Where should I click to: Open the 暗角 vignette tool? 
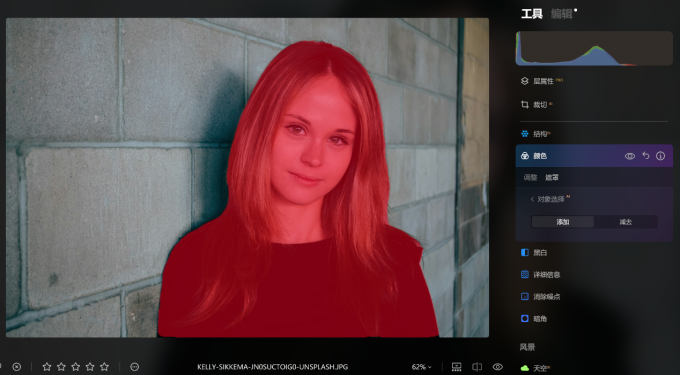coord(534,319)
